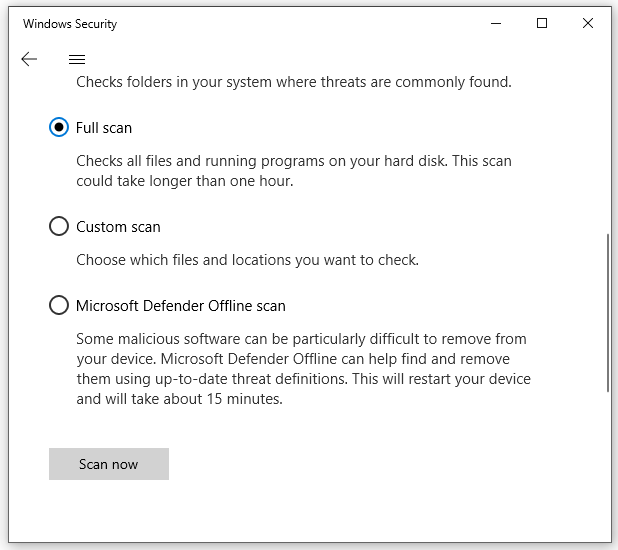The image size is (618, 550).
Task: Click the "Full scan" label text
Action: point(104,128)
